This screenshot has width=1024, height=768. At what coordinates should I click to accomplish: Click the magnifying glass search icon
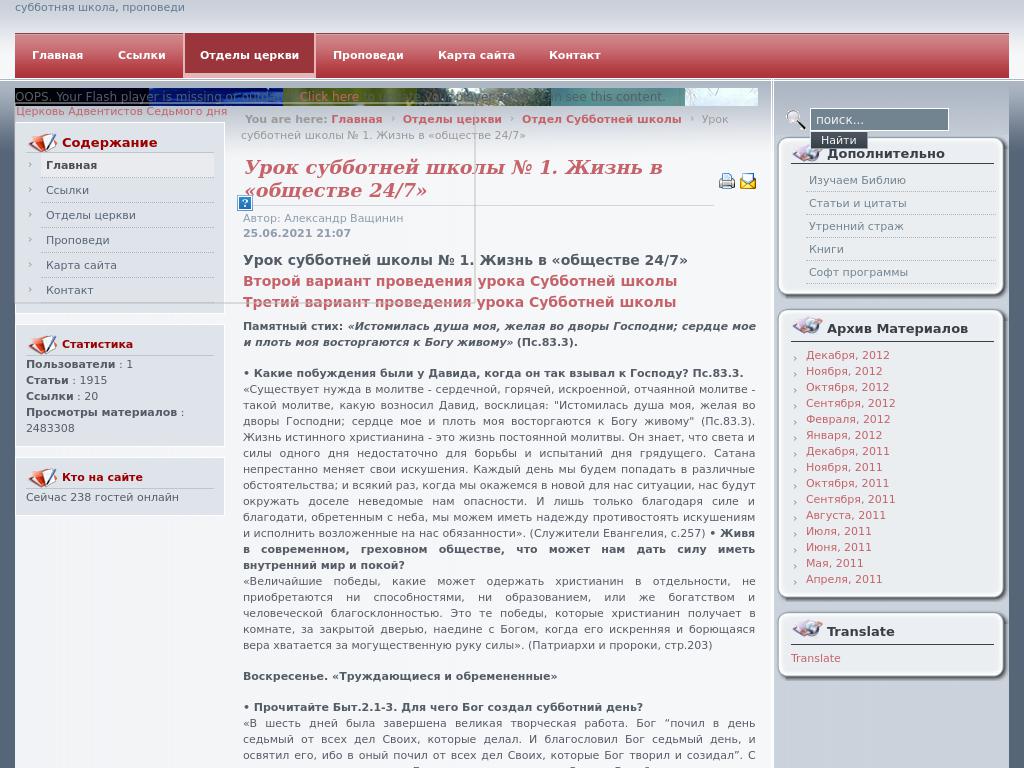[x=796, y=119]
